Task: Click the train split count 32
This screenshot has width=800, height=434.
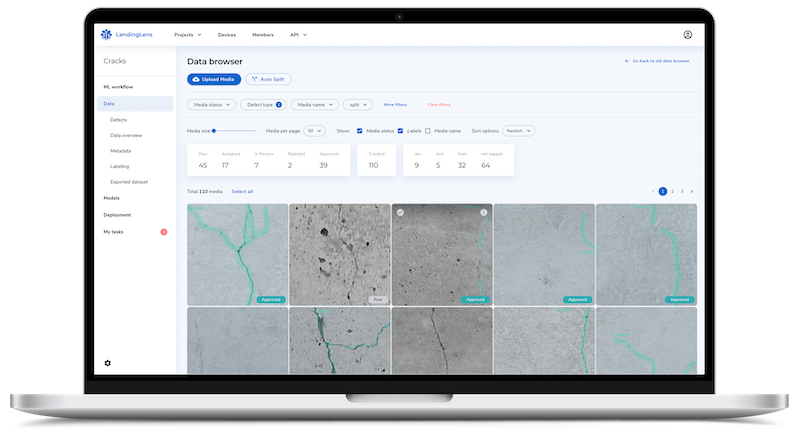Action: tap(462, 165)
